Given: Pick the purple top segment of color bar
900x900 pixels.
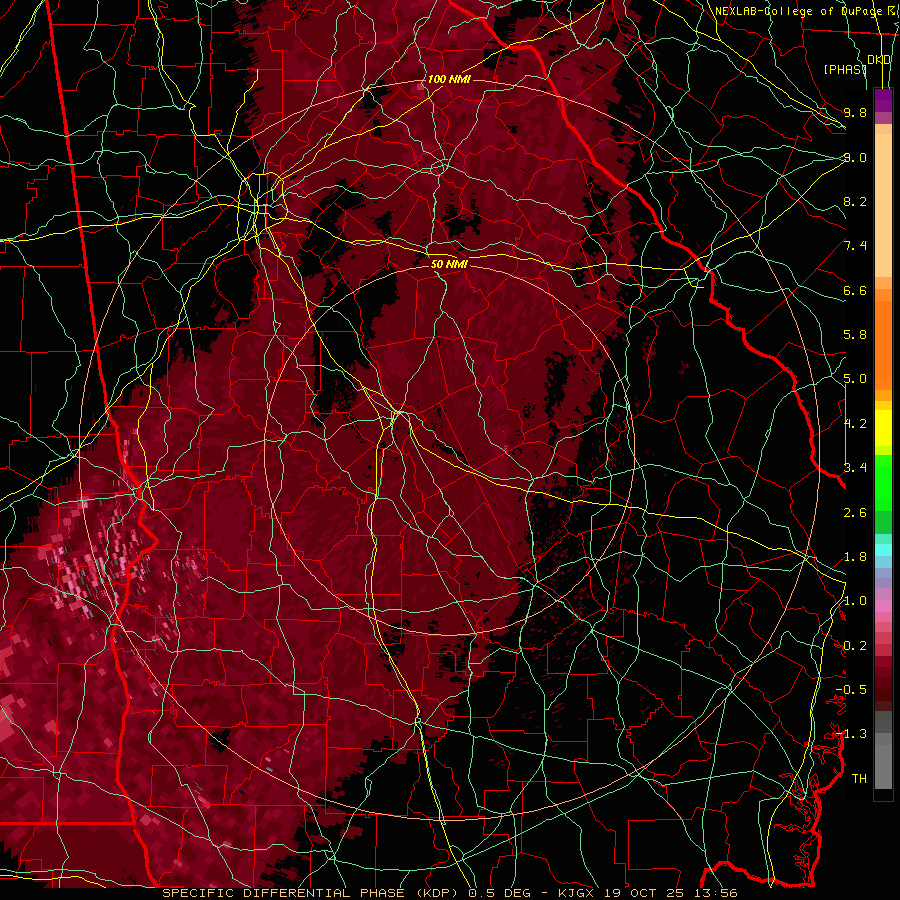Looking at the screenshot, I should point(883,100).
